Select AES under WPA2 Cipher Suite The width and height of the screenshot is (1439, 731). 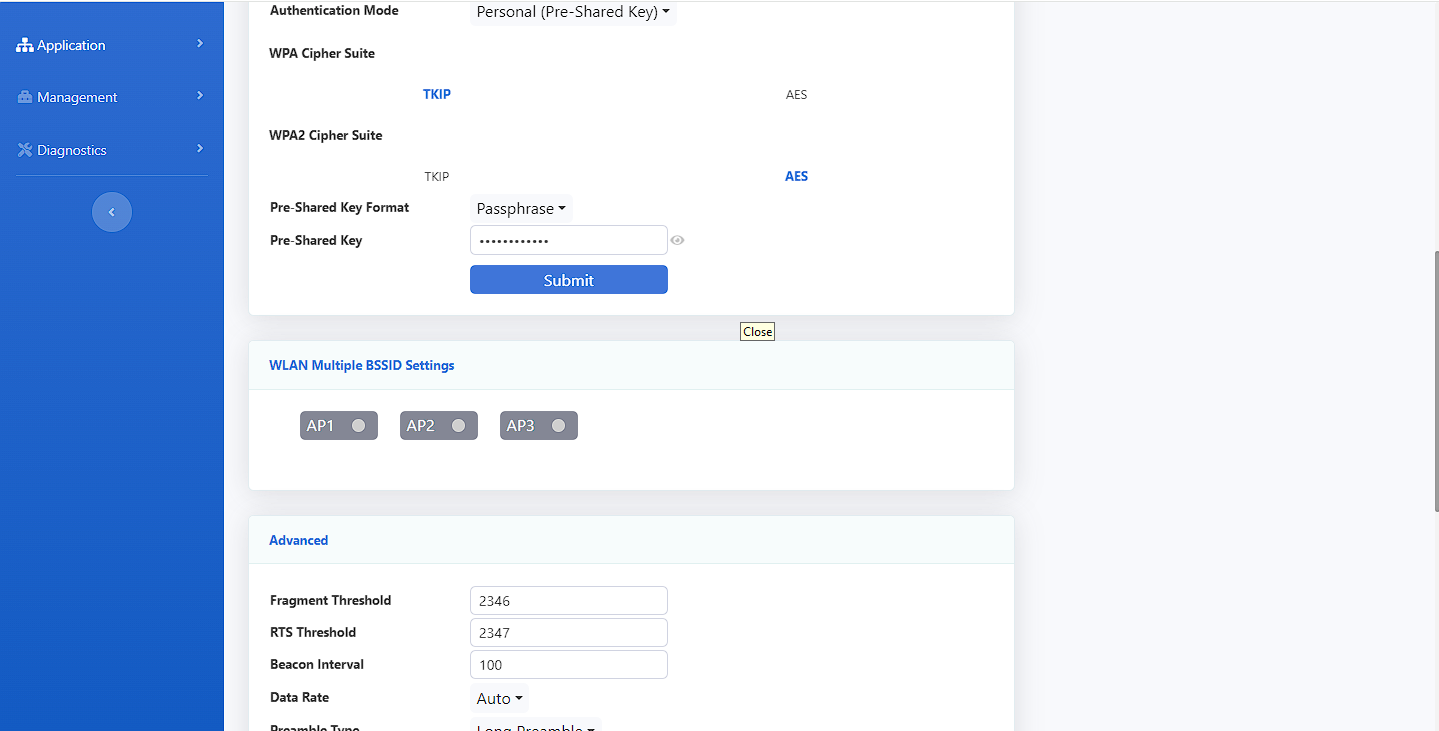[x=796, y=176]
